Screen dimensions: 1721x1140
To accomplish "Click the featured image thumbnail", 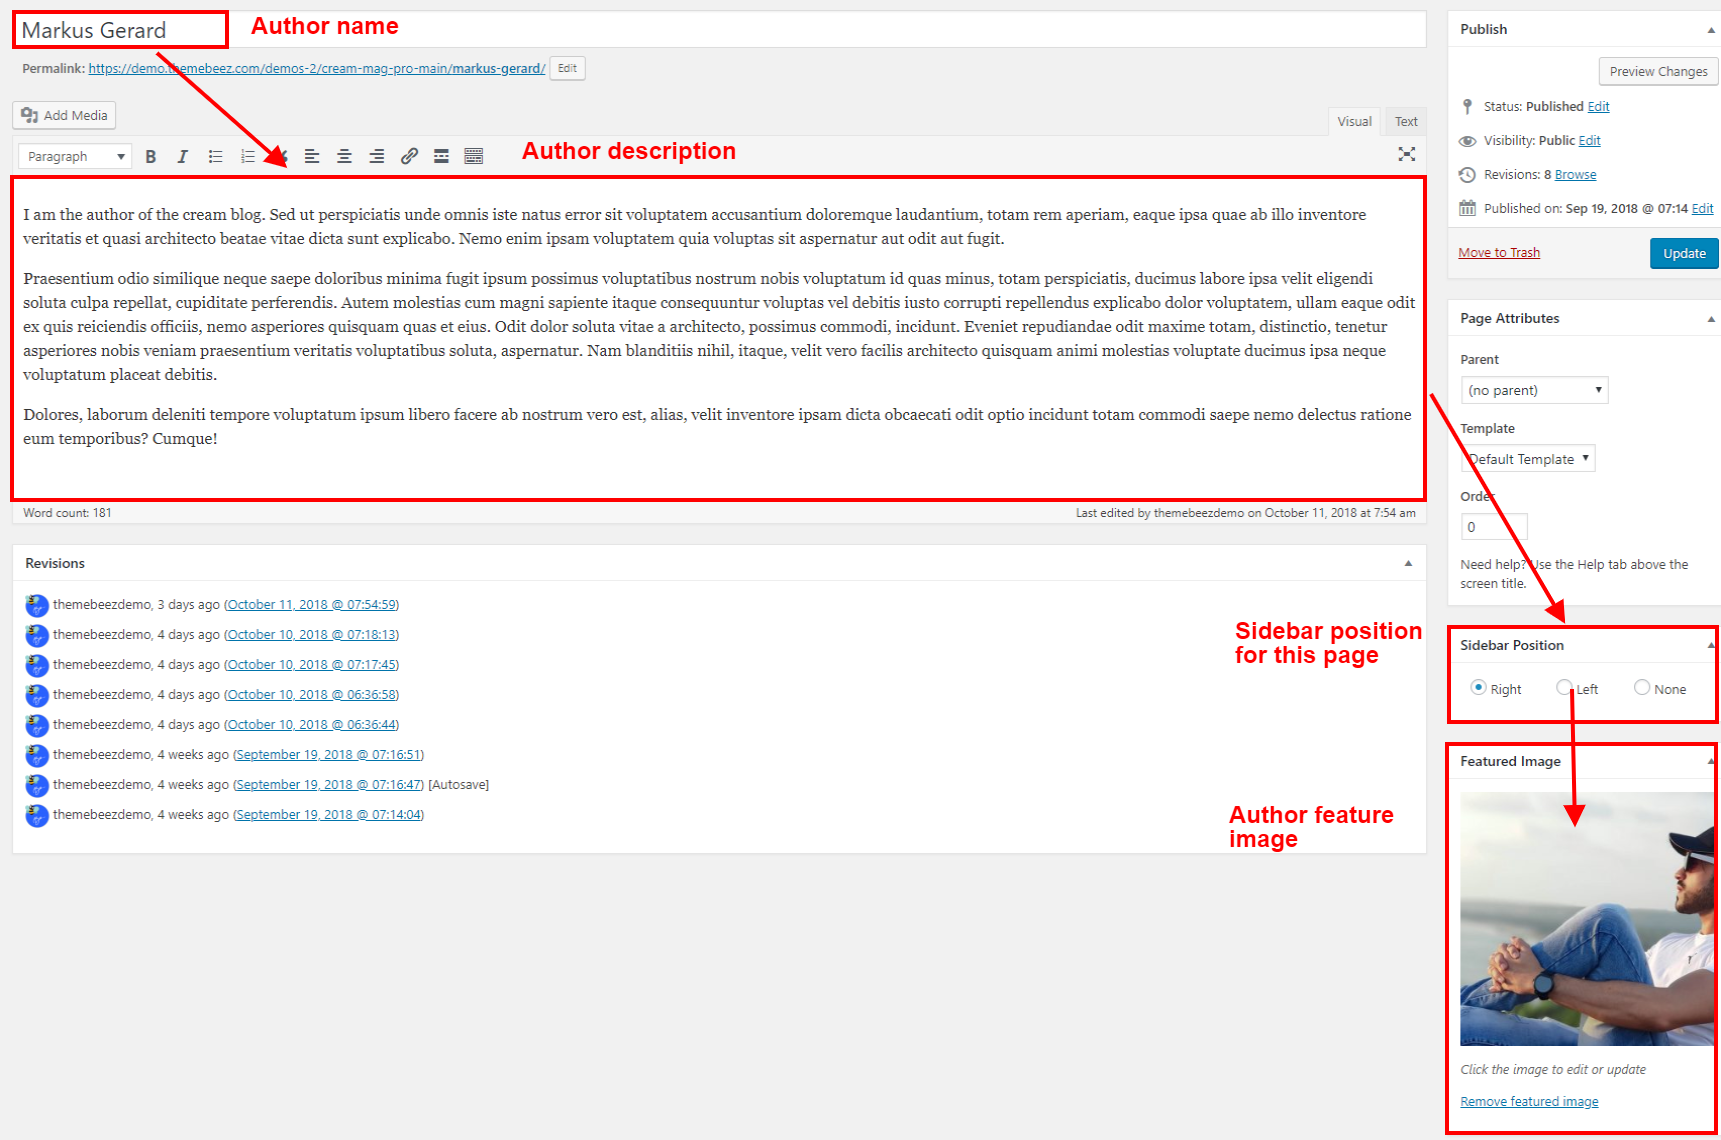I will pos(1587,919).
